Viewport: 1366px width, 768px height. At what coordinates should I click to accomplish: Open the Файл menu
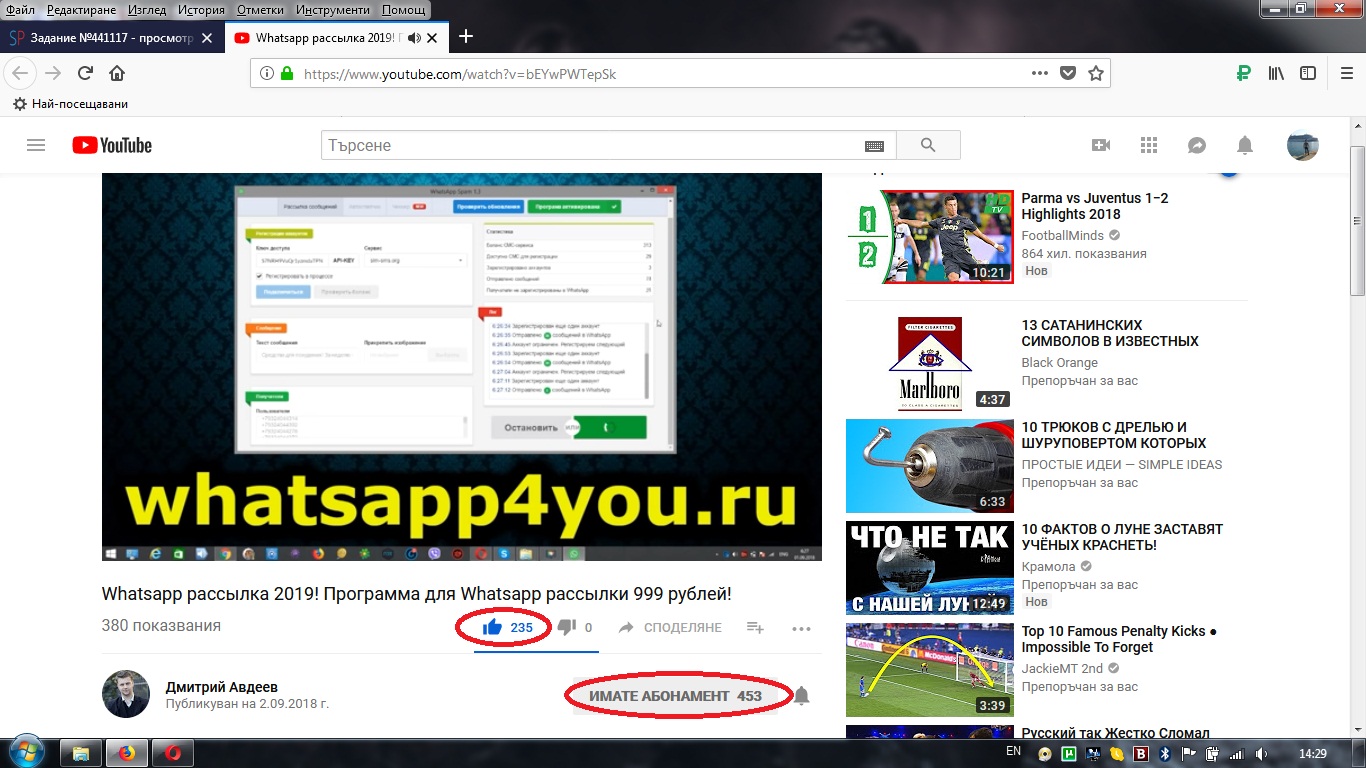[20, 10]
